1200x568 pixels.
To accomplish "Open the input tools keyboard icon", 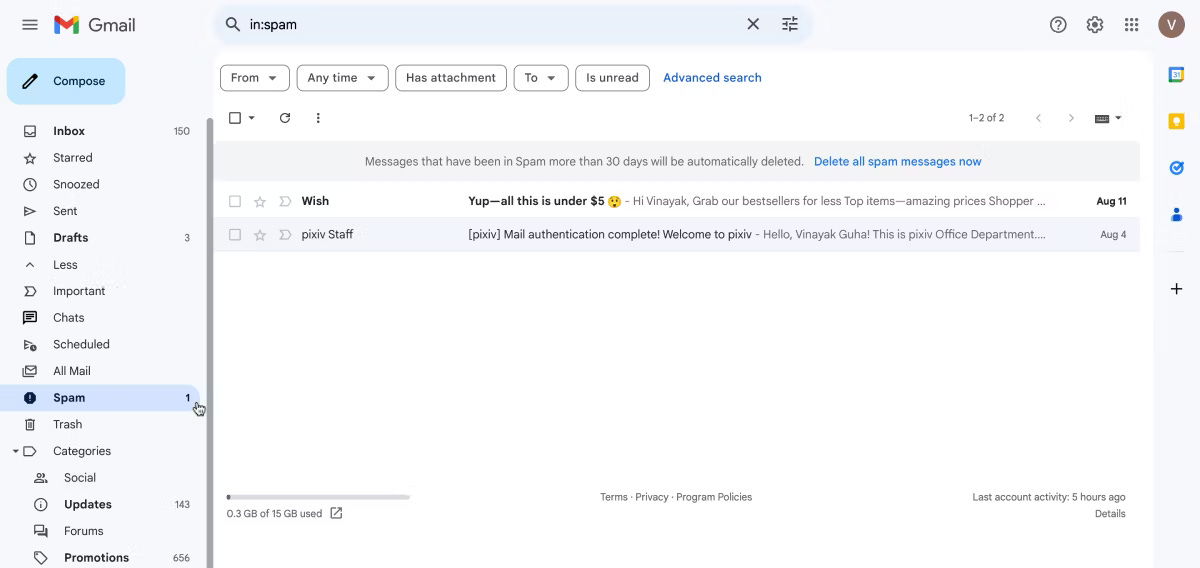I will 1102,118.
